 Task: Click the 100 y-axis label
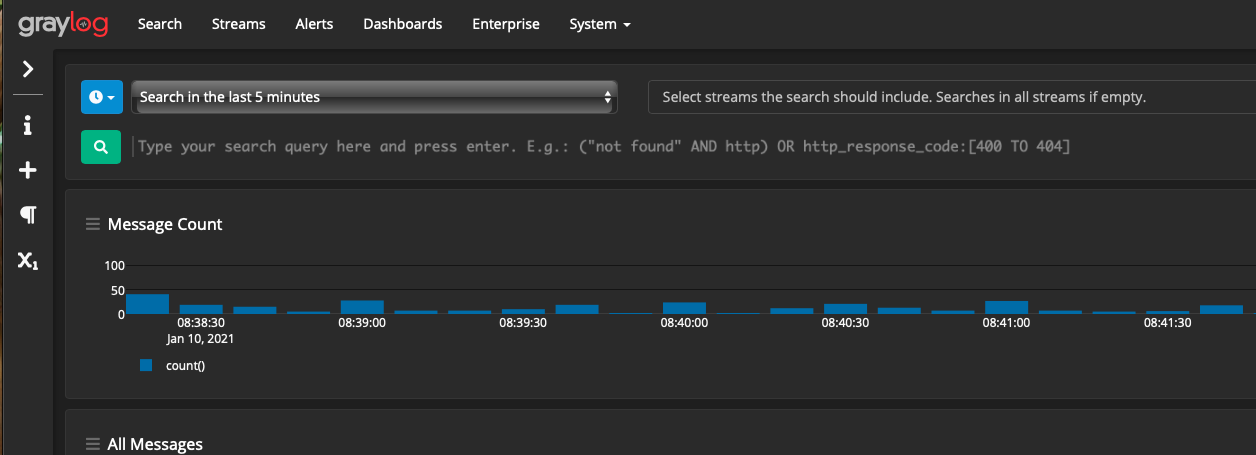point(114,266)
